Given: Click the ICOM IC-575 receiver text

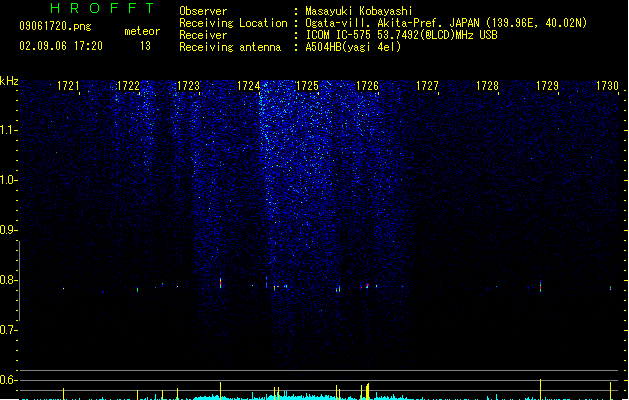Looking at the screenshot, I should [x=402, y=35].
